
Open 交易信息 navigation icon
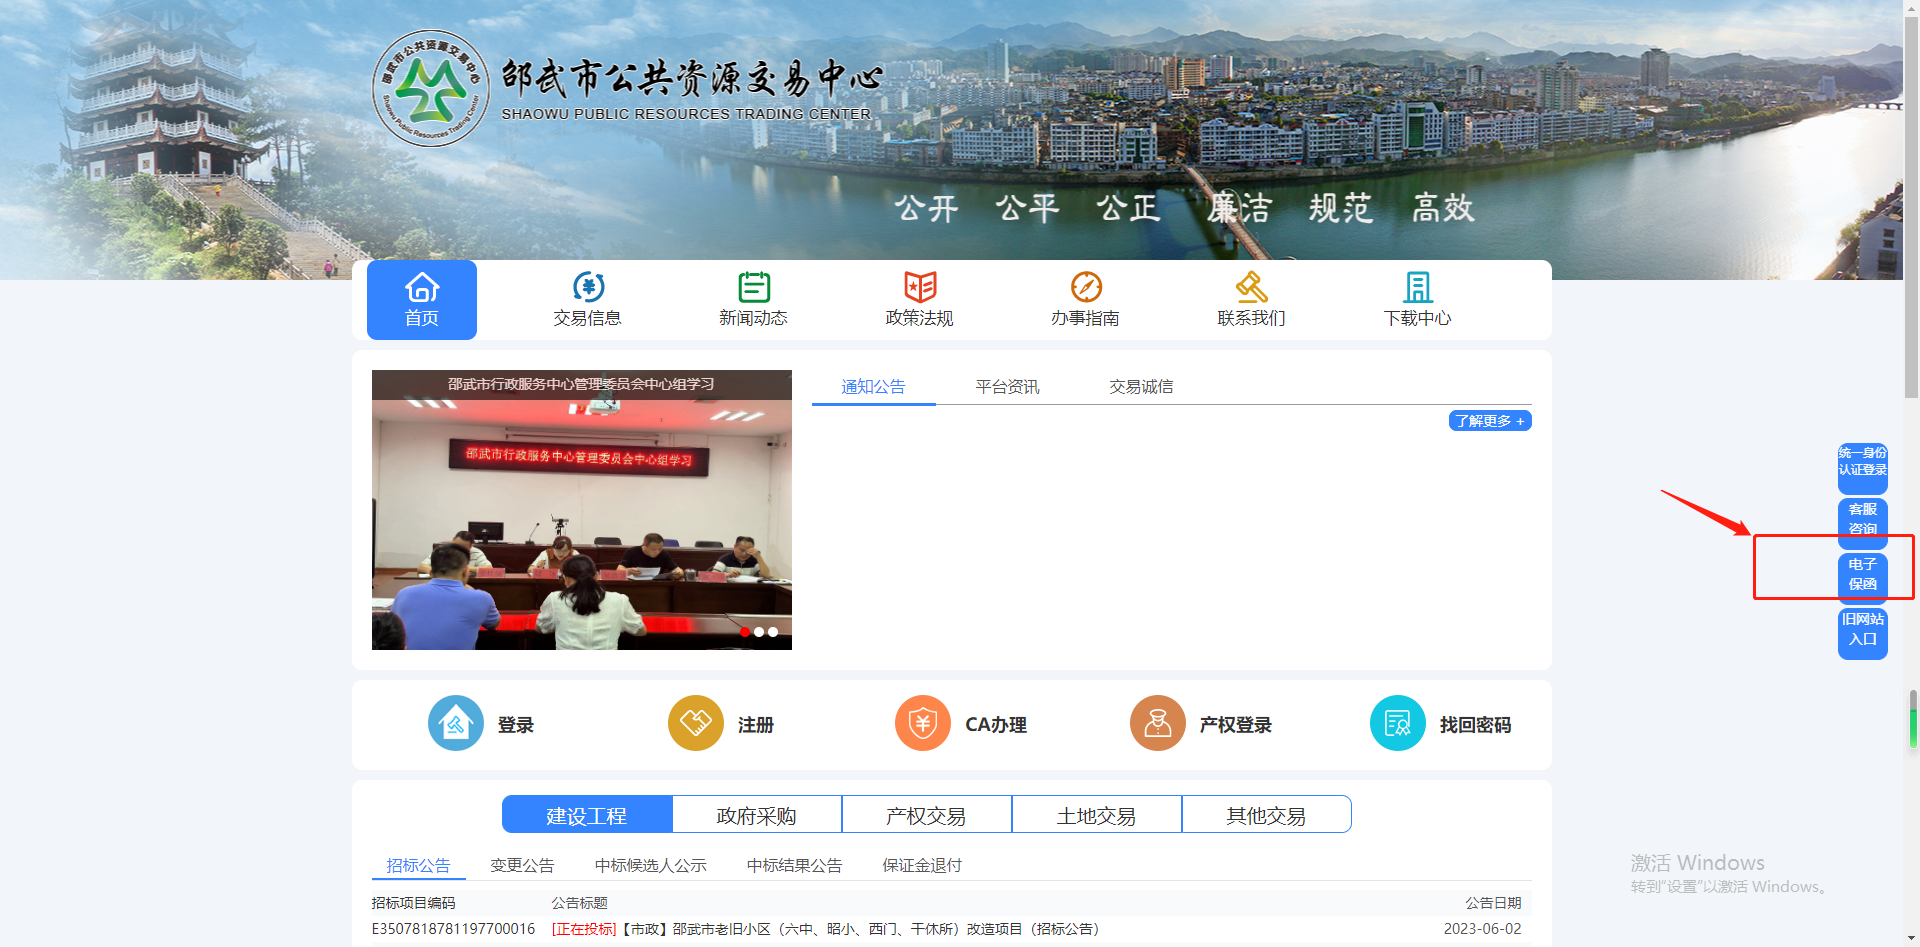588,288
